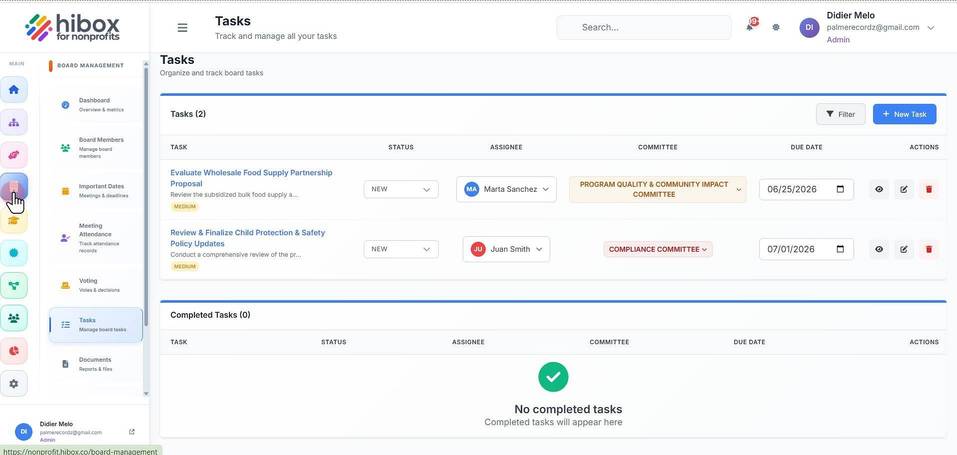Open Program Quality & Community Impact Committee dropdown
The height and width of the screenshot is (455, 957).
click(x=657, y=189)
